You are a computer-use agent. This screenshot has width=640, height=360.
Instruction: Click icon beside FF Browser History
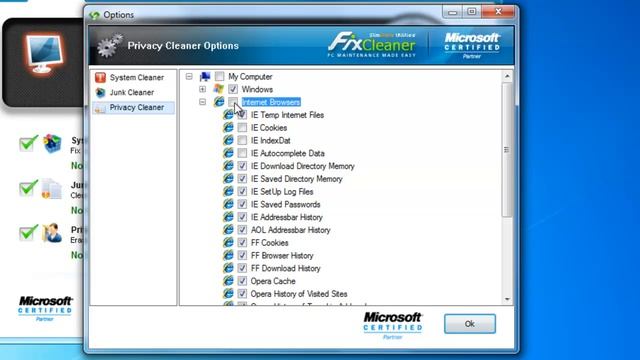tap(229, 255)
